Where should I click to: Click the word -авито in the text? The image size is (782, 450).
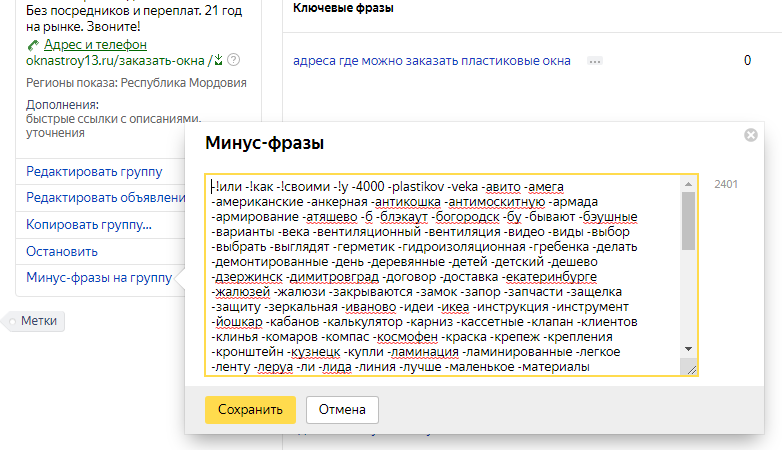501,187
